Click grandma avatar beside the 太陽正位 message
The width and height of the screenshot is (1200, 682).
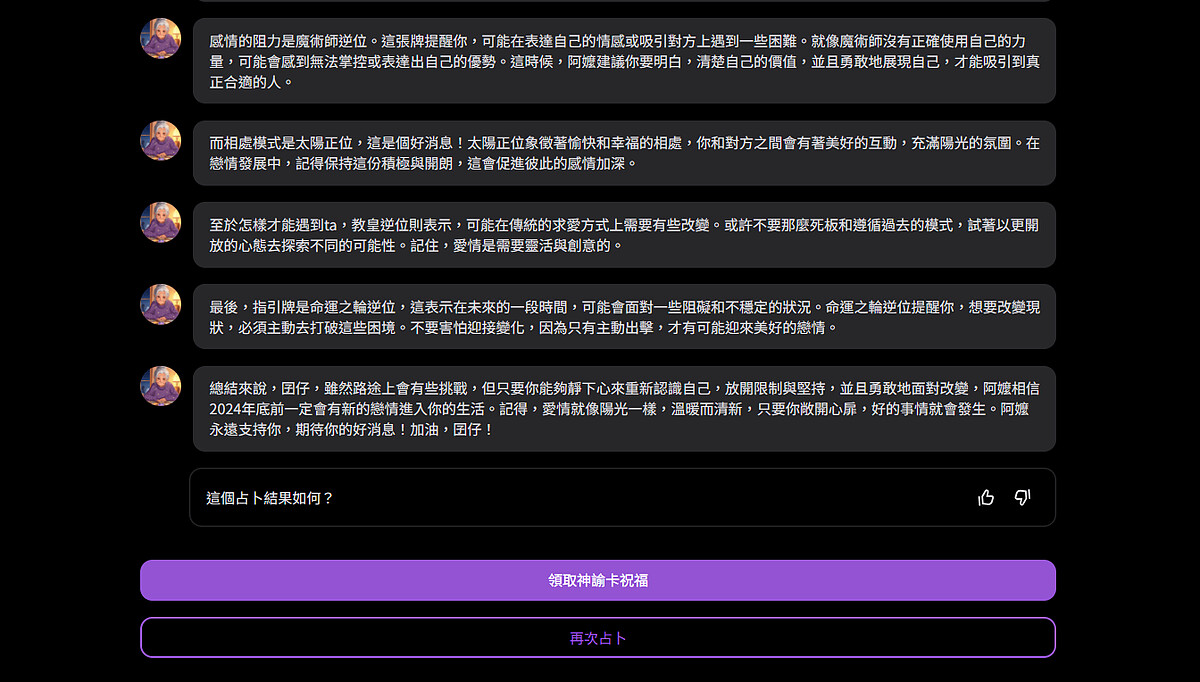pyautogui.click(x=160, y=140)
